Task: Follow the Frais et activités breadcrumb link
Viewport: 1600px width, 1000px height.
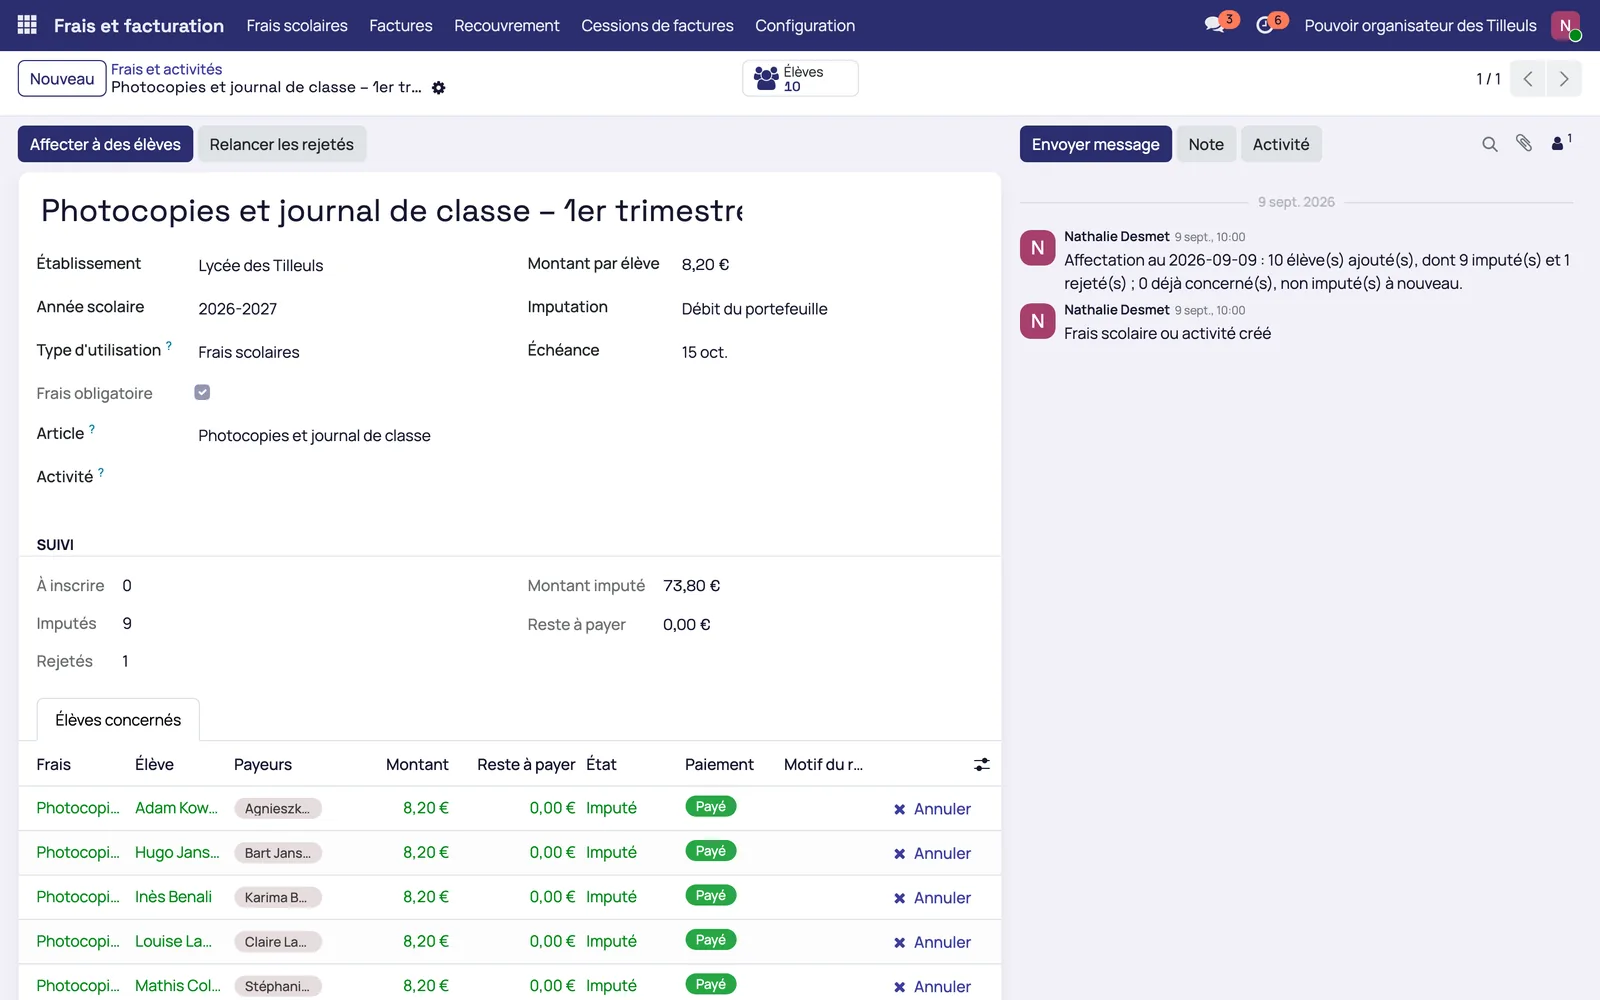Action: (x=167, y=69)
